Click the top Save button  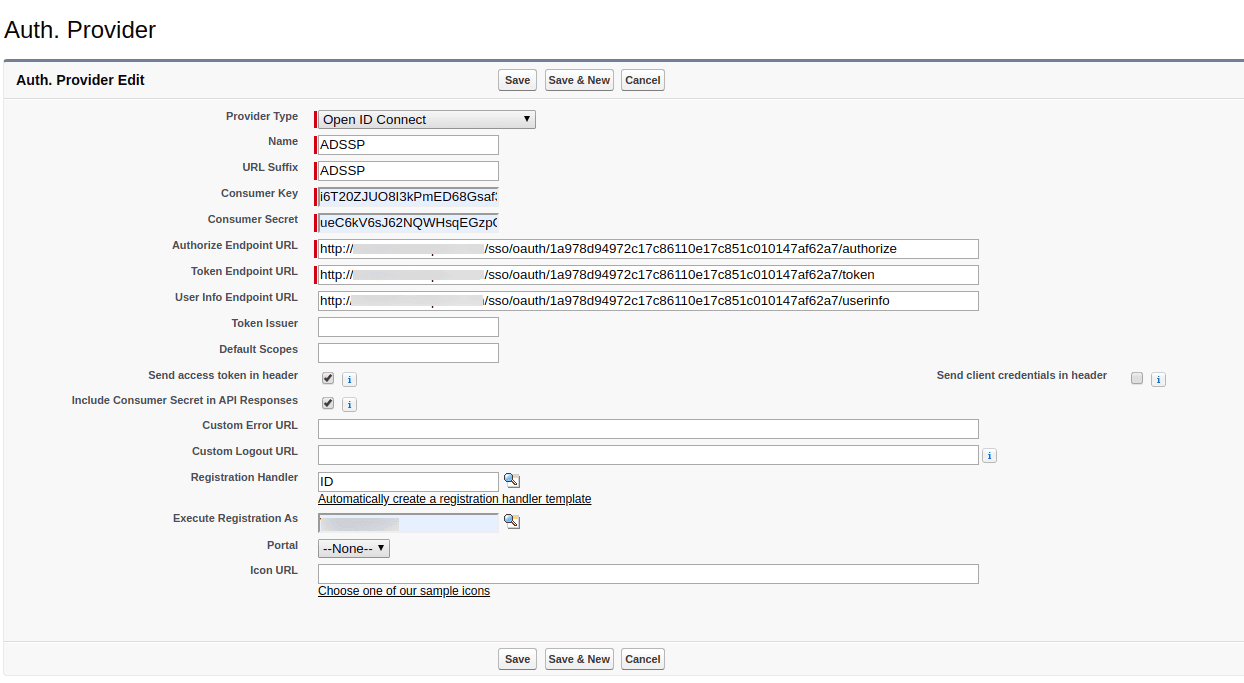(517, 80)
